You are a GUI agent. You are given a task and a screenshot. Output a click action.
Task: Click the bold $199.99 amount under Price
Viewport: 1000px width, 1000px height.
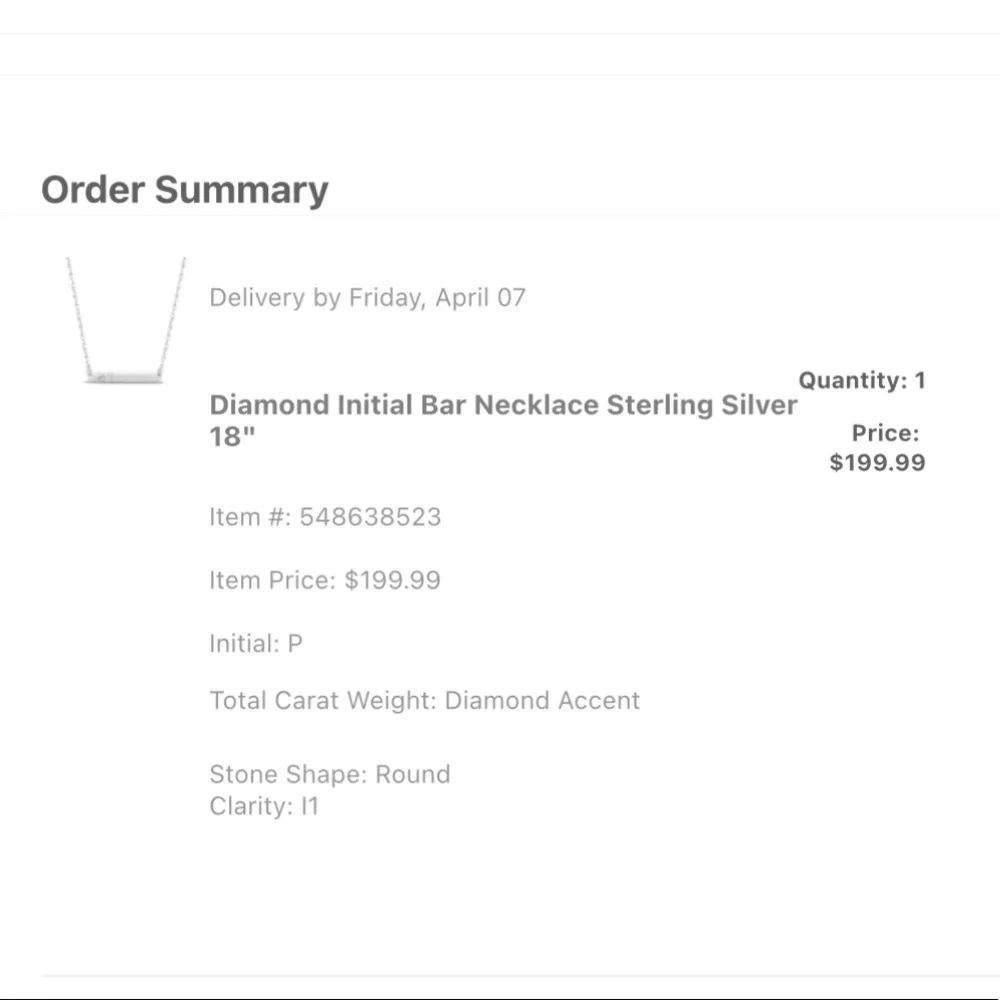coord(877,463)
